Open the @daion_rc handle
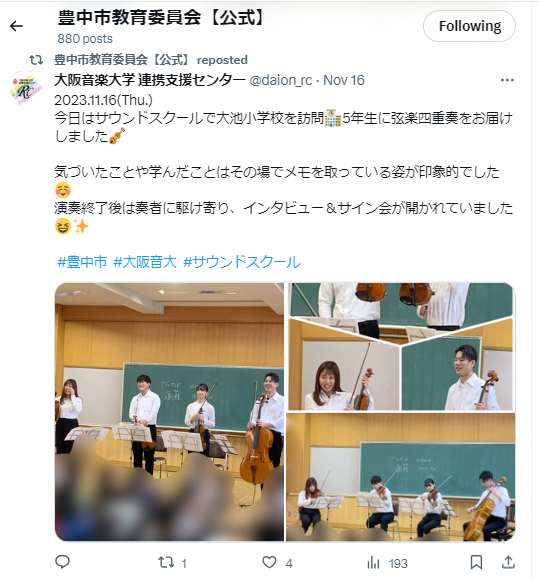The image size is (539, 579). pos(281,80)
